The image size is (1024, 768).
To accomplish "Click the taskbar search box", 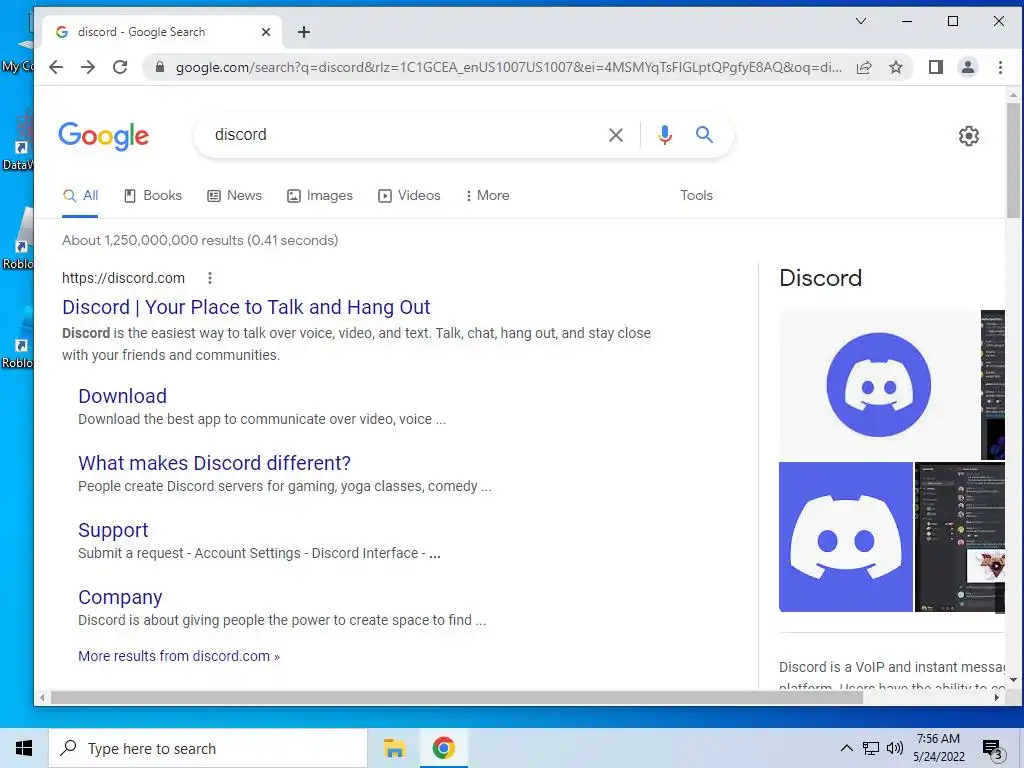I will (208, 748).
